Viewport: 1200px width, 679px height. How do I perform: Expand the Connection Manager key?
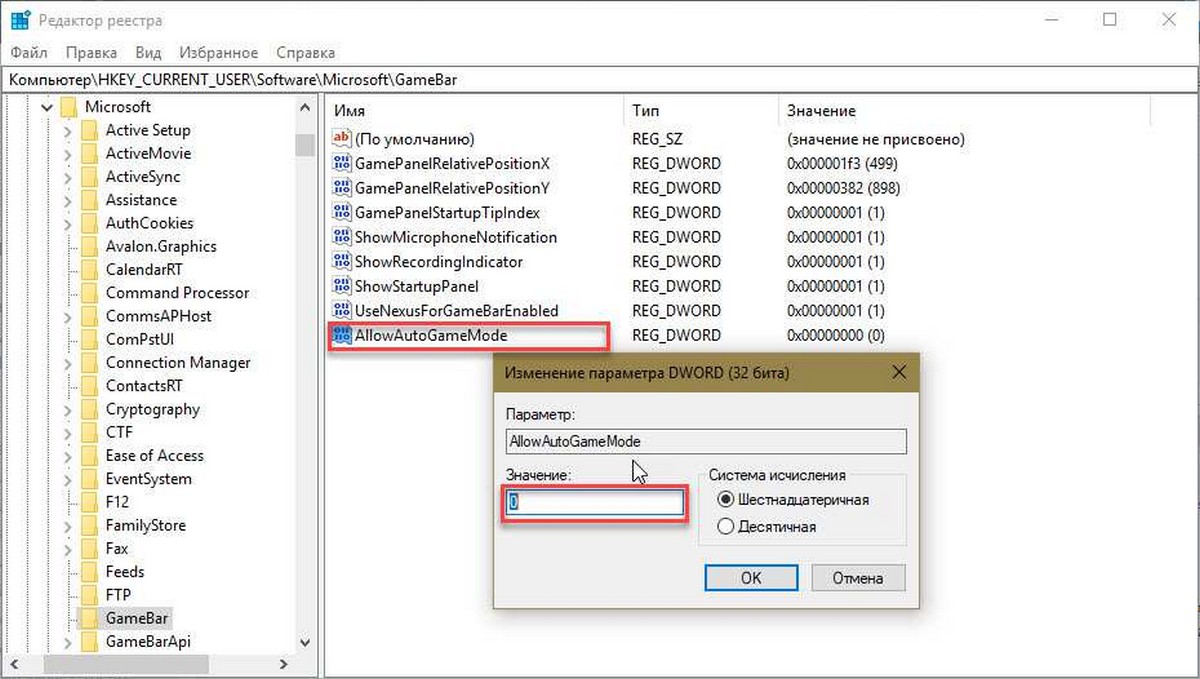pos(67,362)
